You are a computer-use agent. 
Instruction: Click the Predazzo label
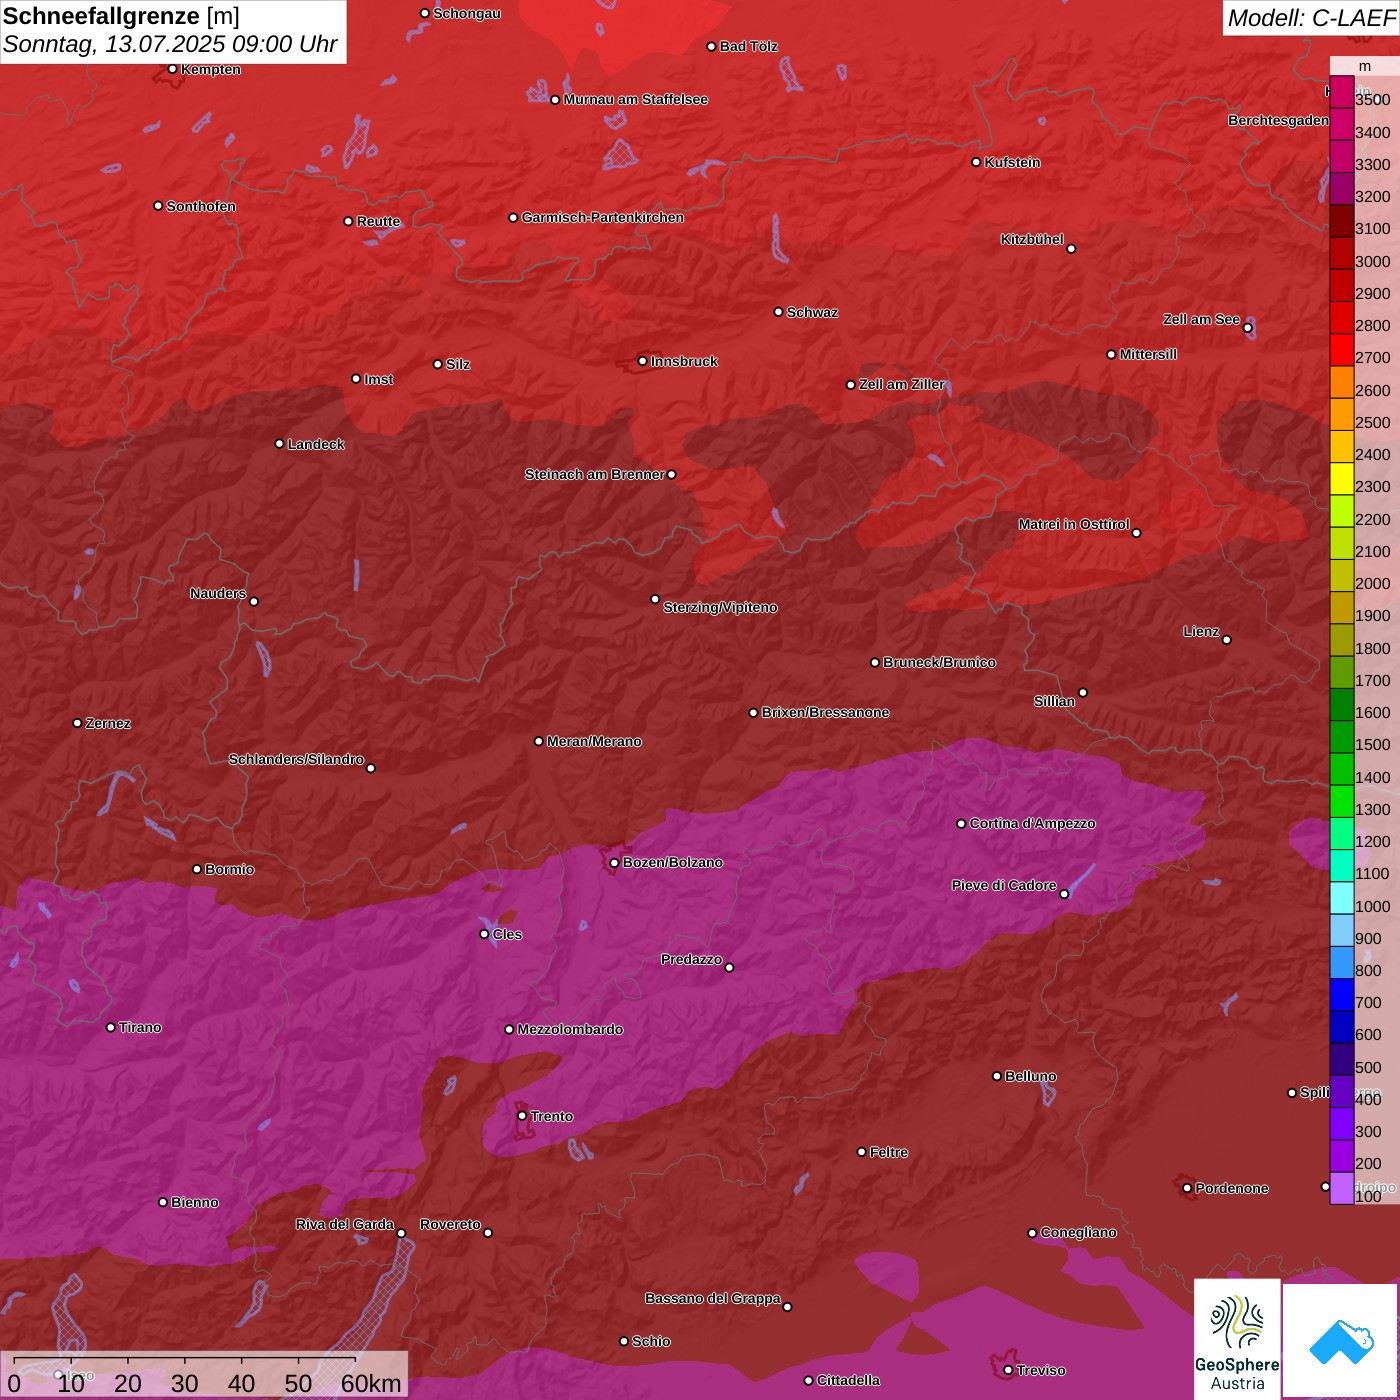691,959
